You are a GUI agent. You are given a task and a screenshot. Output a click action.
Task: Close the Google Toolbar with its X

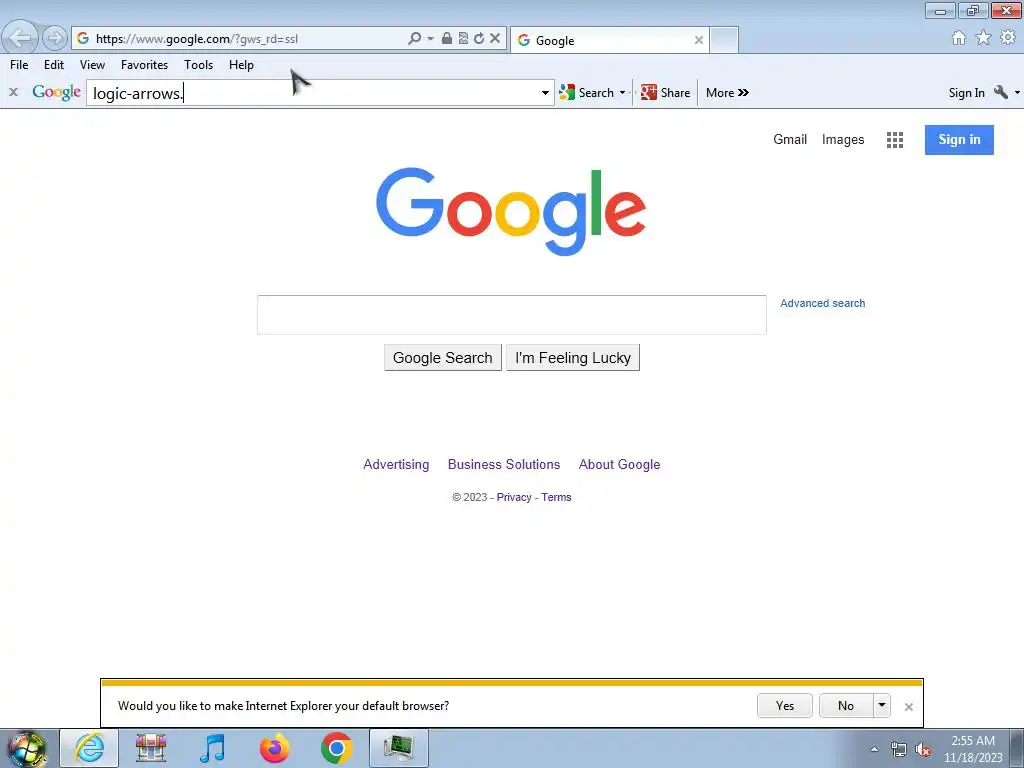point(13,92)
